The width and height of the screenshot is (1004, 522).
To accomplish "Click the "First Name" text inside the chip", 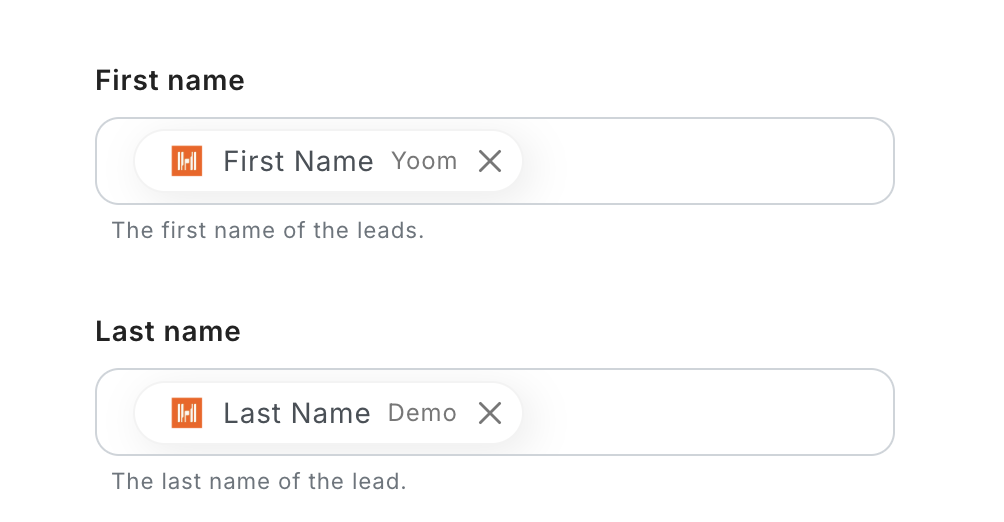I will coord(298,161).
